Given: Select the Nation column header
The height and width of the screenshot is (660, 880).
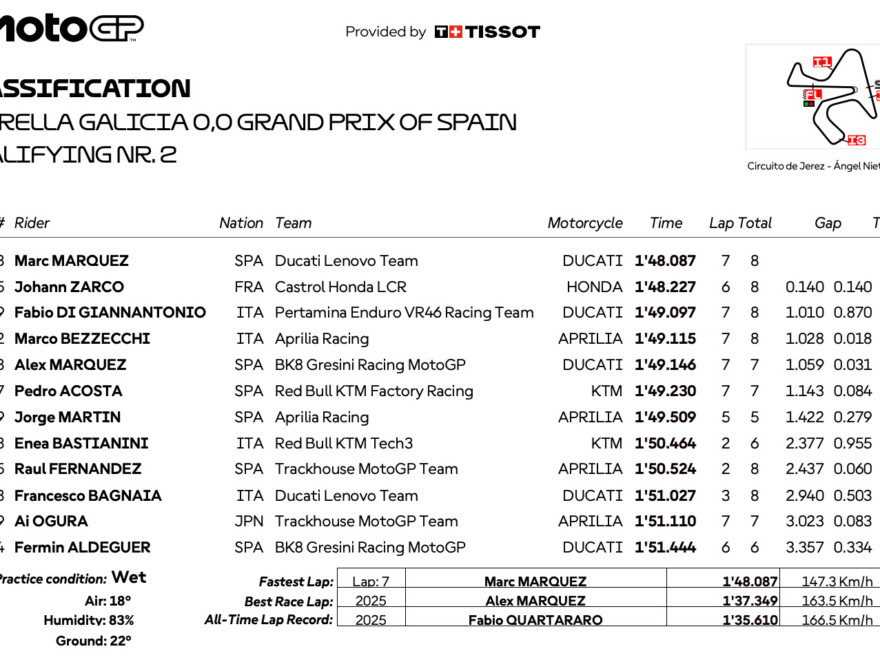Looking at the screenshot, I should (241, 223).
